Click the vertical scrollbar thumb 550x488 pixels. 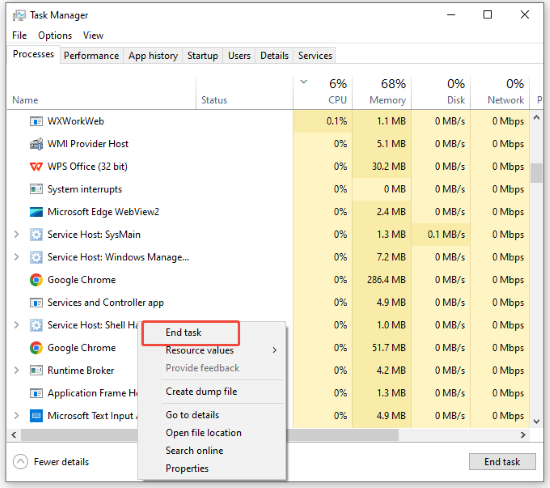(x=536, y=173)
